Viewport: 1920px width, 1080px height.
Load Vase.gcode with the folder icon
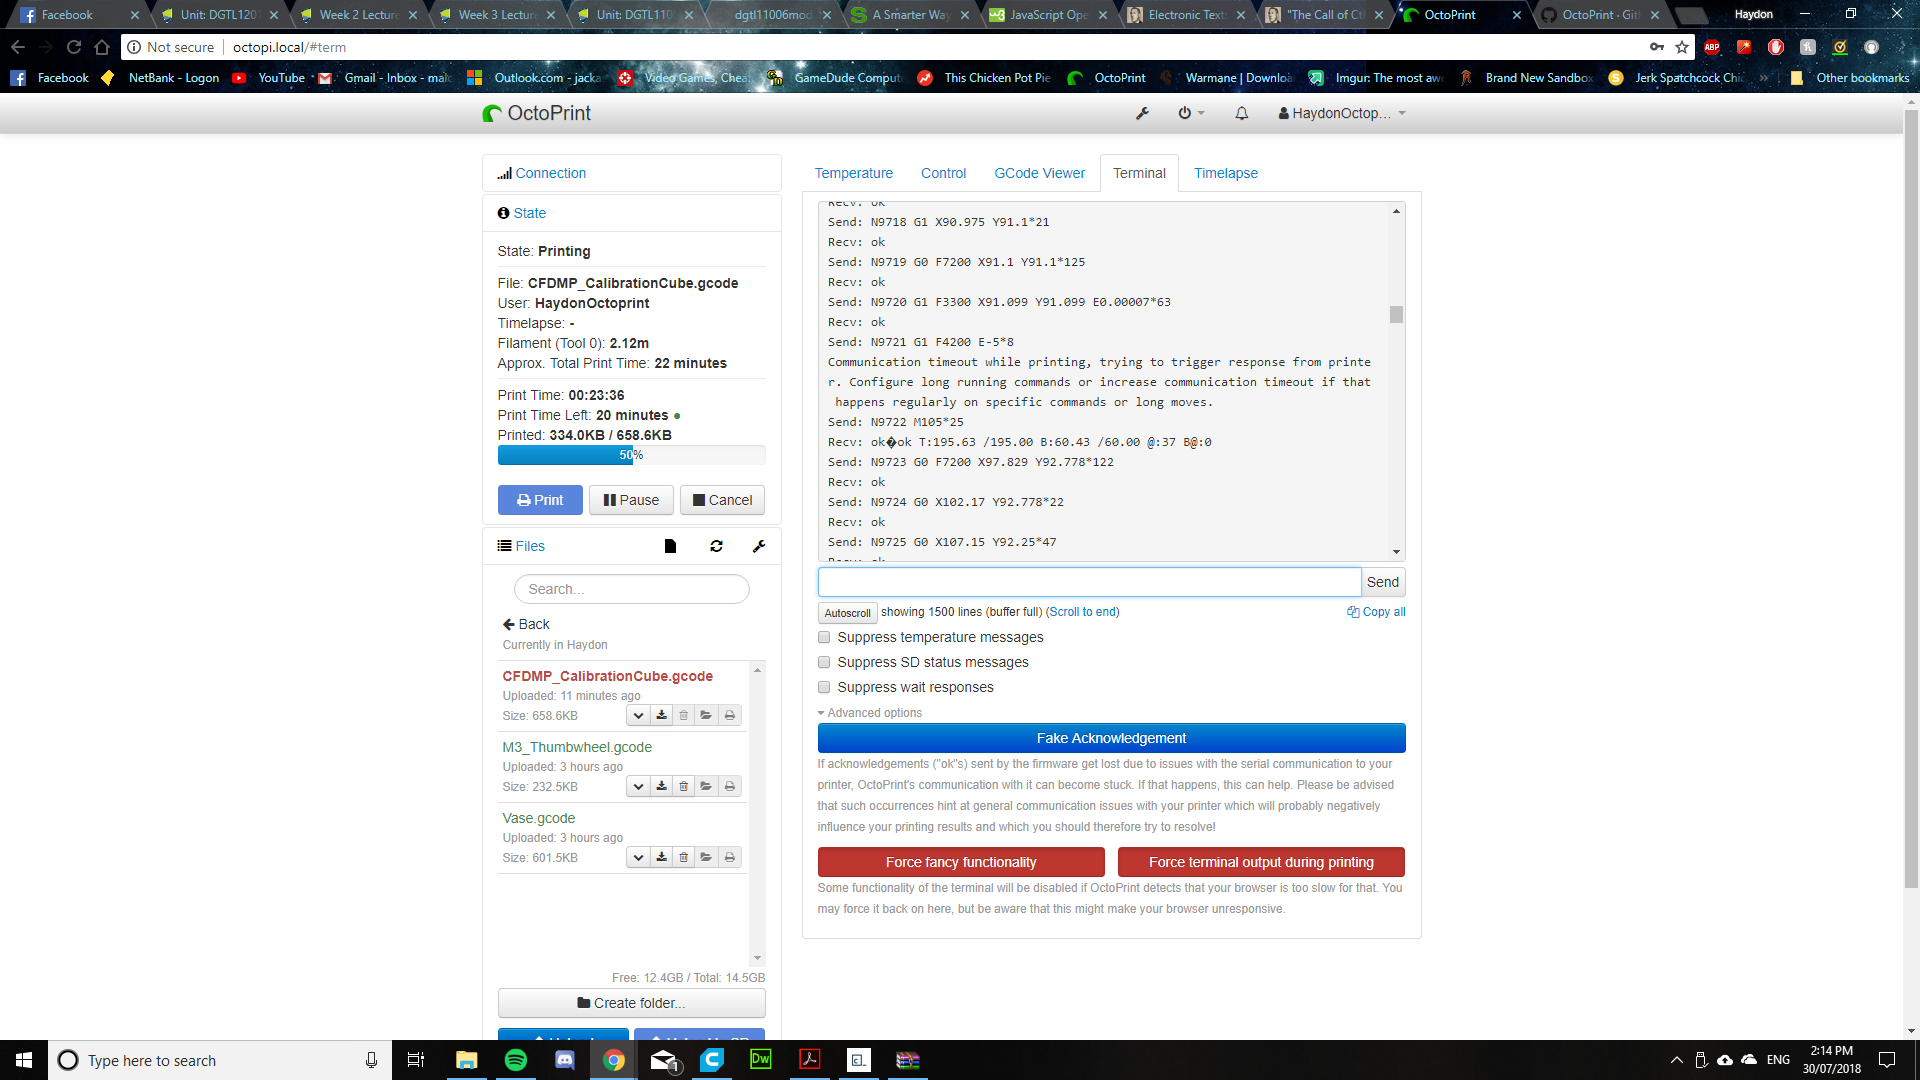point(706,857)
